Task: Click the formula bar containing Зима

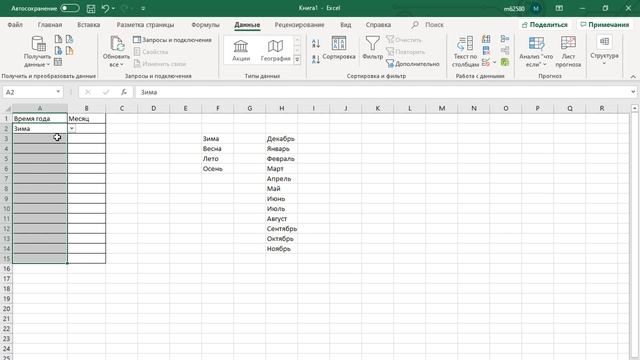Action: pos(382,92)
